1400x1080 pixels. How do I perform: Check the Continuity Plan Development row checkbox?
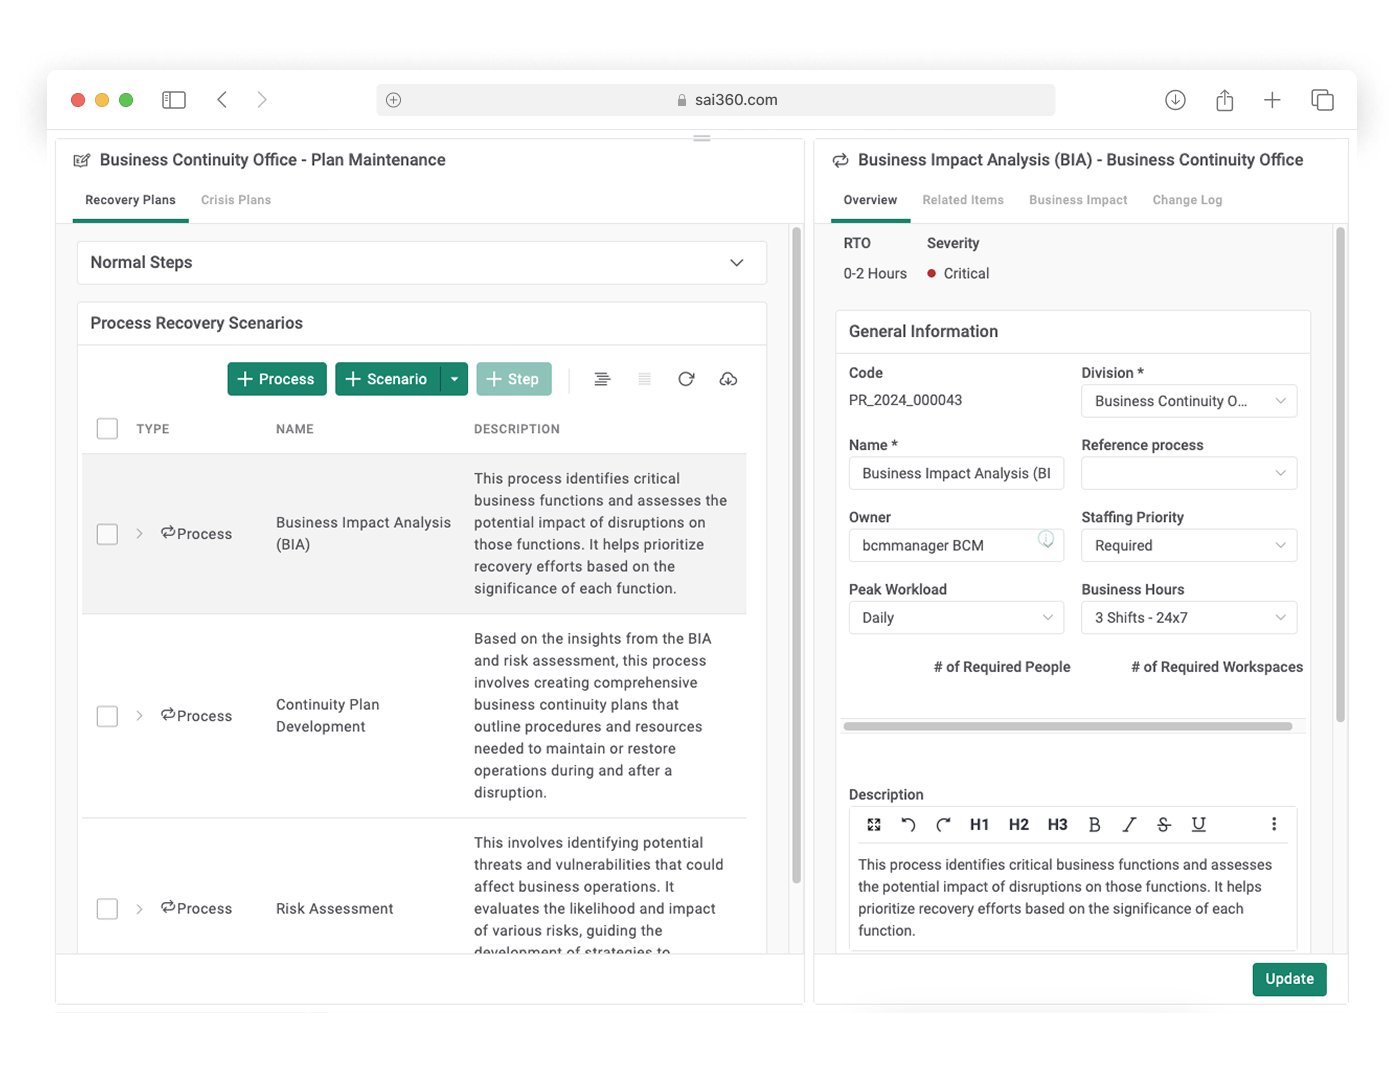[x=107, y=716]
